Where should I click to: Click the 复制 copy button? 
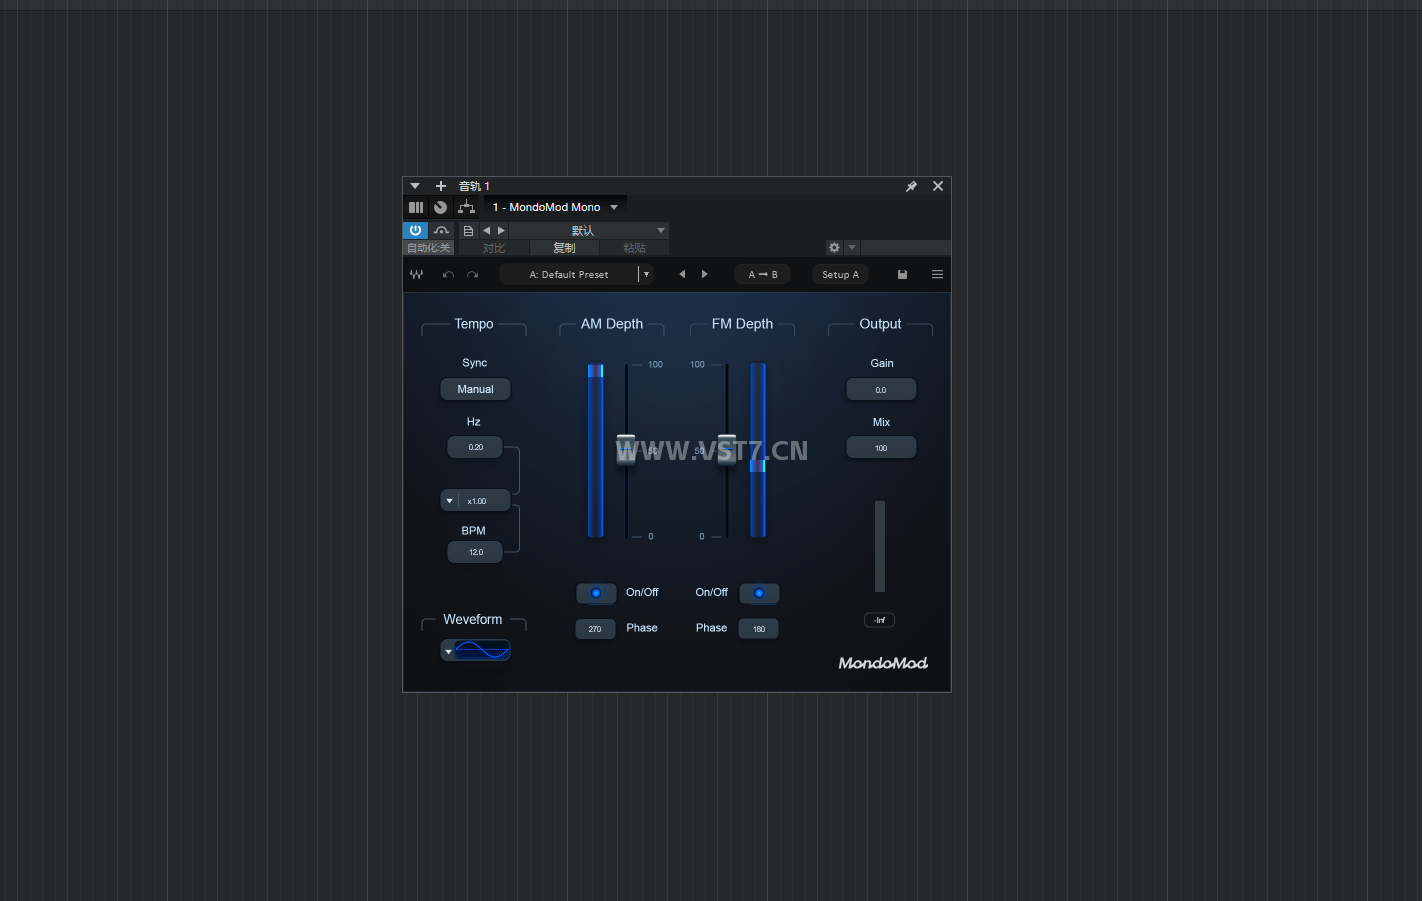tap(564, 248)
